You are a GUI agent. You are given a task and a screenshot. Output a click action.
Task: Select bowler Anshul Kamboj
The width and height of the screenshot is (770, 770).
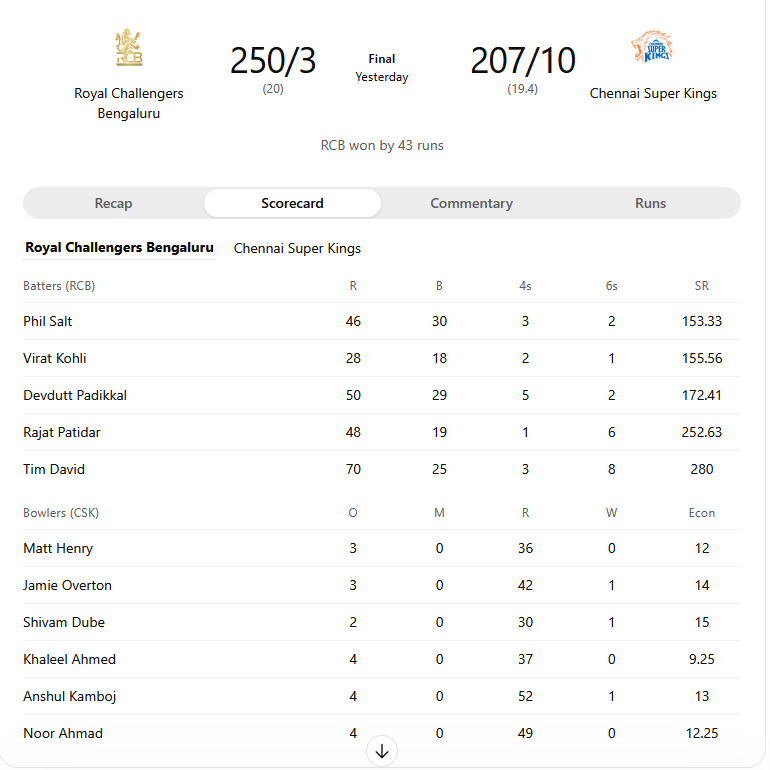pos(69,696)
